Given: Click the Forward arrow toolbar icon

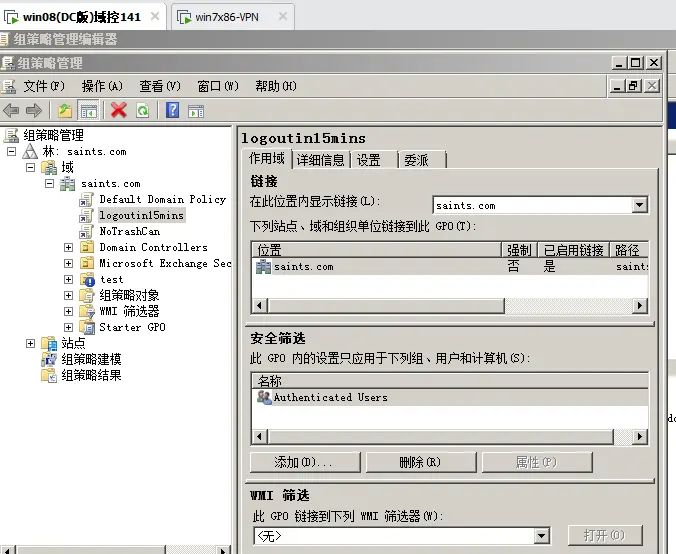Looking at the screenshot, I should (34, 111).
